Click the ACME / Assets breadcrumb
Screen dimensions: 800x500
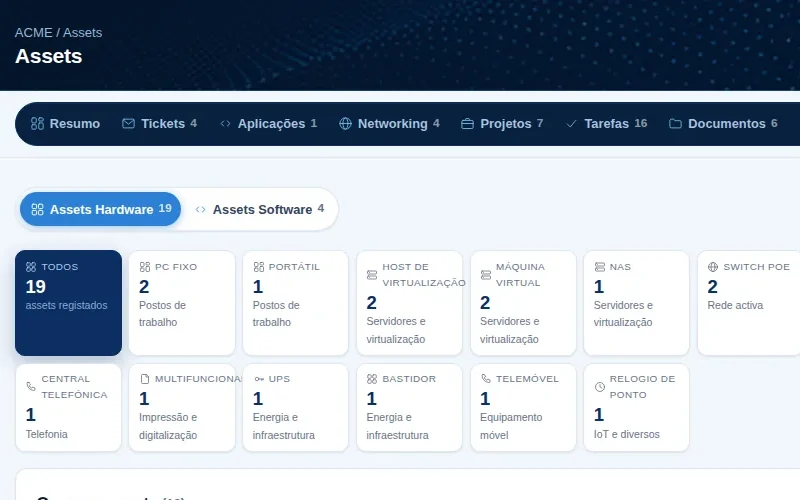tap(58, 33)
